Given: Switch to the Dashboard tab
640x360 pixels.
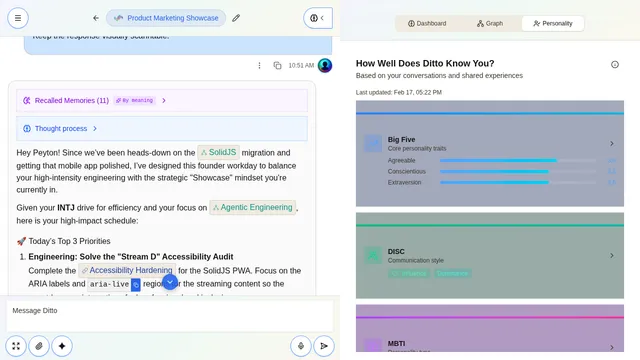Looking at the screenshot, I should click(x=427, y=23).
